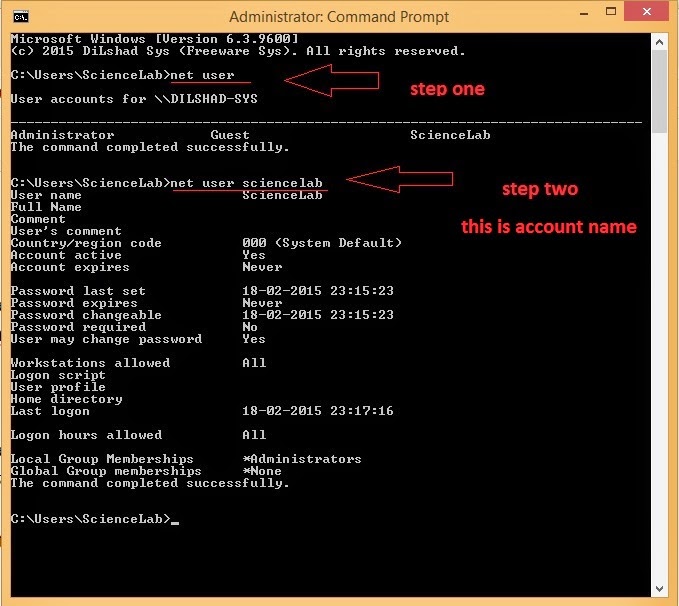Click the 'Global Group memberships' label
The width and height of the screenshot is (679, 606).
click(106, 471)
